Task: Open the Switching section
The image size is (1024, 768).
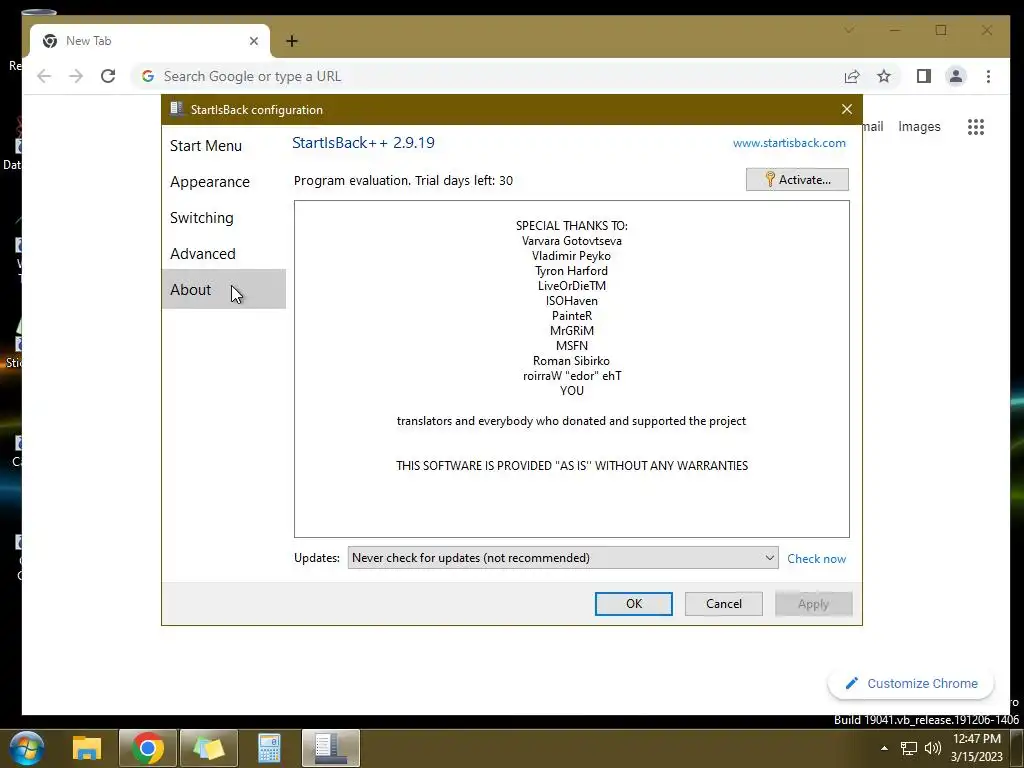Action: tap(201, 217)
